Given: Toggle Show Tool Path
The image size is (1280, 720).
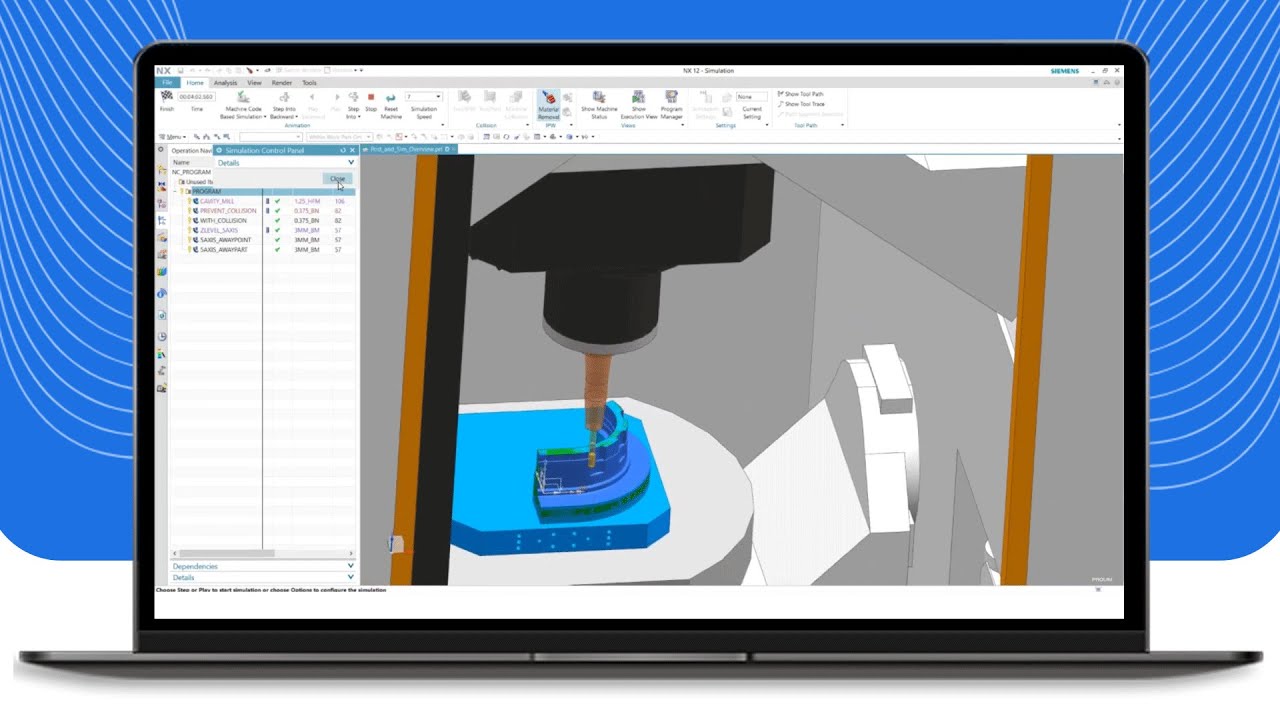Looking at the screenshot, I should 801,94.
